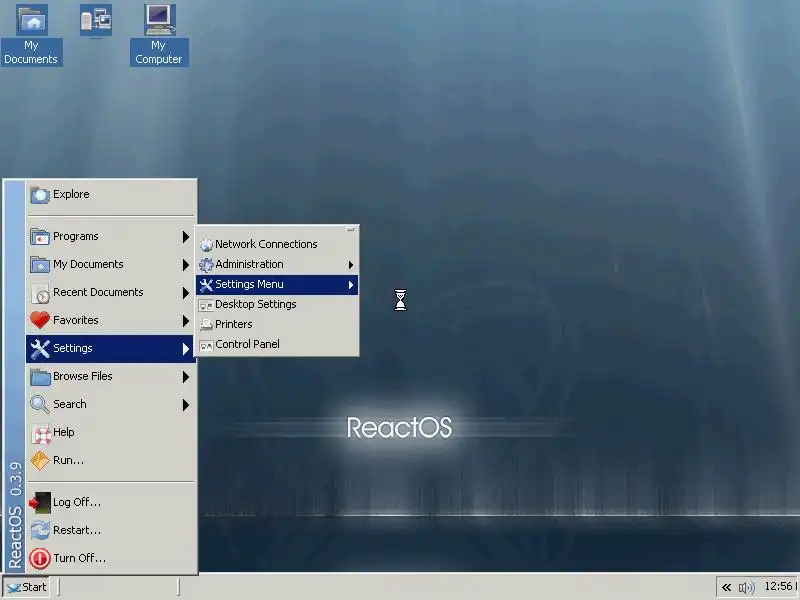Click the Printers icon
This screenshot has width=800, height=600.
(206, 324)
